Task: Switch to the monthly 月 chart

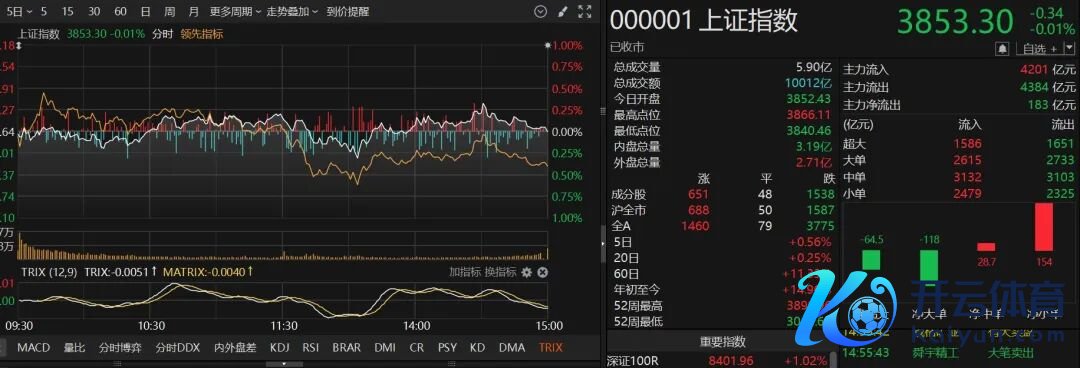Action: click(x=194, y=12)
